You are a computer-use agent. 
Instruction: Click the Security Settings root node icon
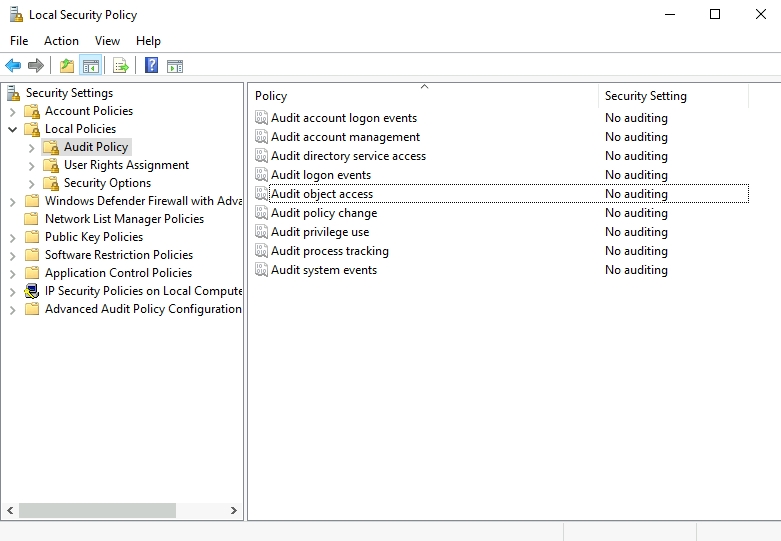[13, 93]
